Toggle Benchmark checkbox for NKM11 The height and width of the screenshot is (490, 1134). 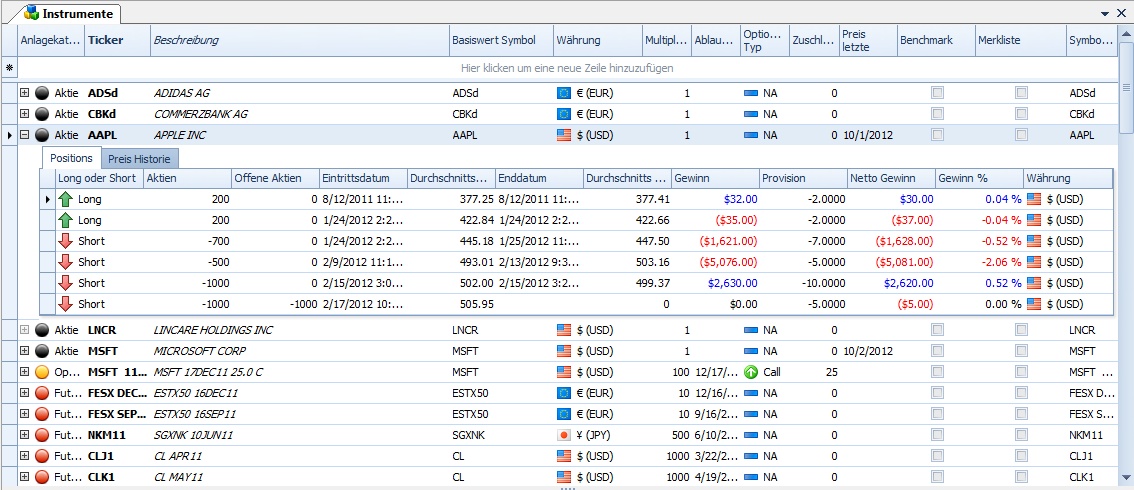937,435
